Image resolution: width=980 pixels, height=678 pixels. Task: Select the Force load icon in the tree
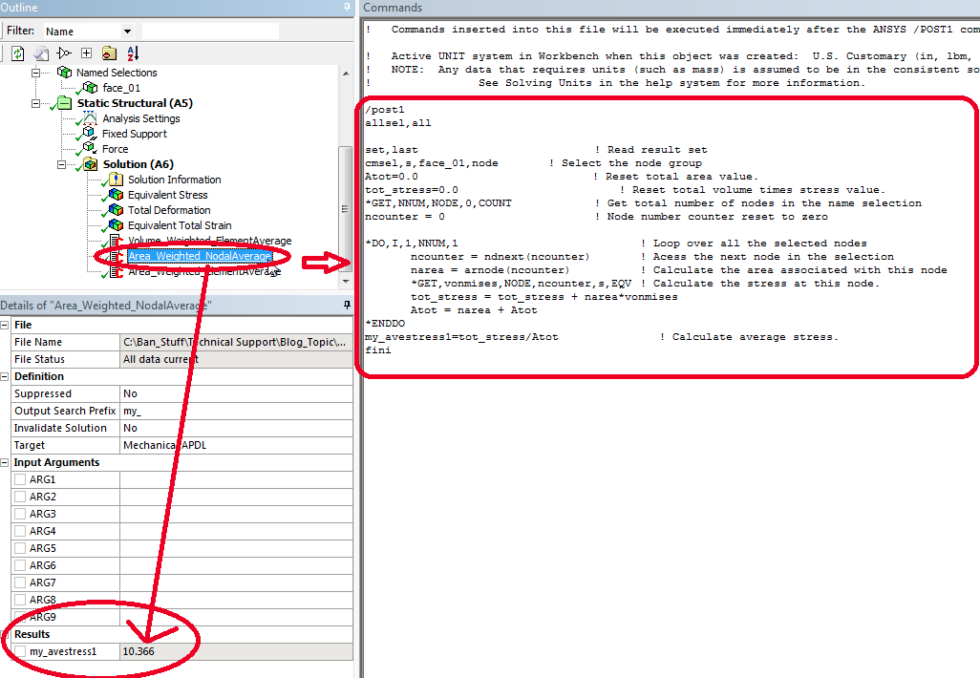tap(87, 148)
